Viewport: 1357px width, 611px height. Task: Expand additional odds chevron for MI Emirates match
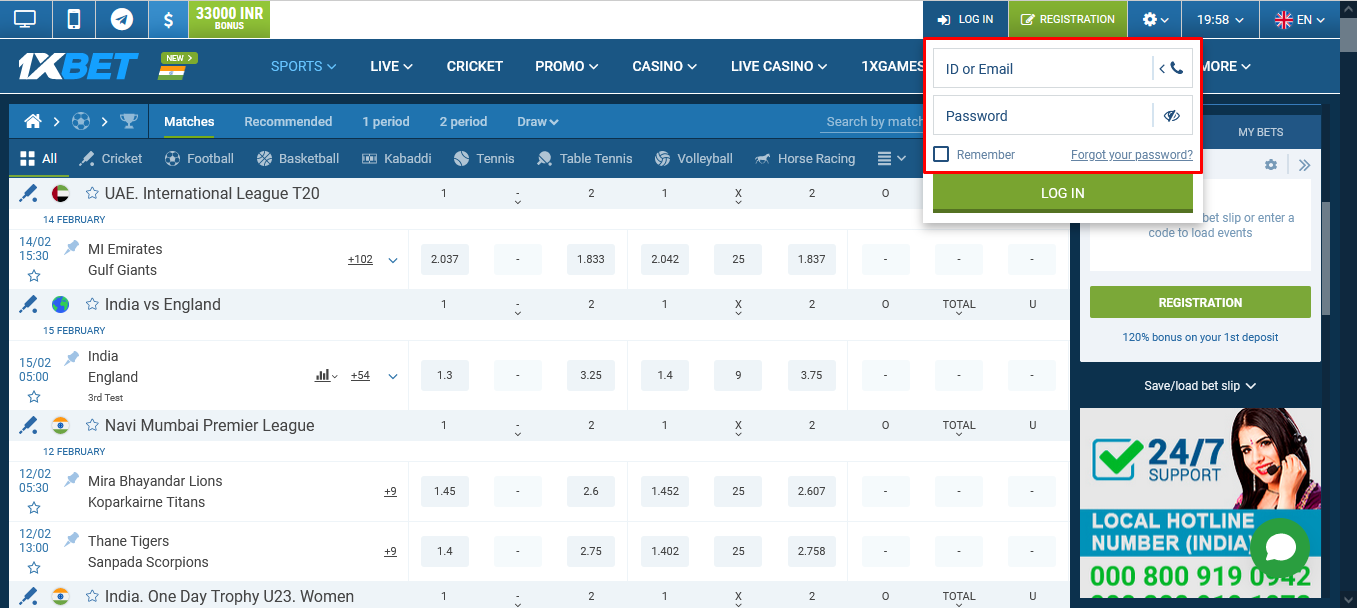(x=392, y=258)
